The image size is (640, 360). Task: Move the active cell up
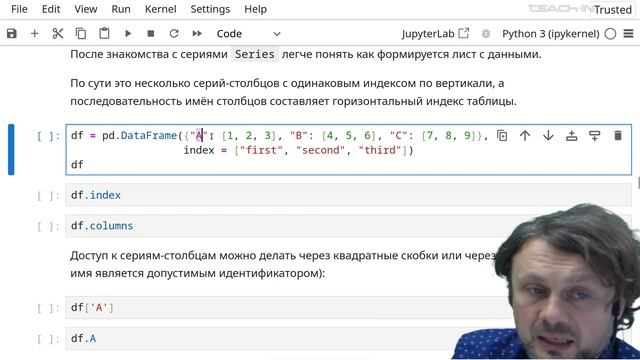(525, 136)
